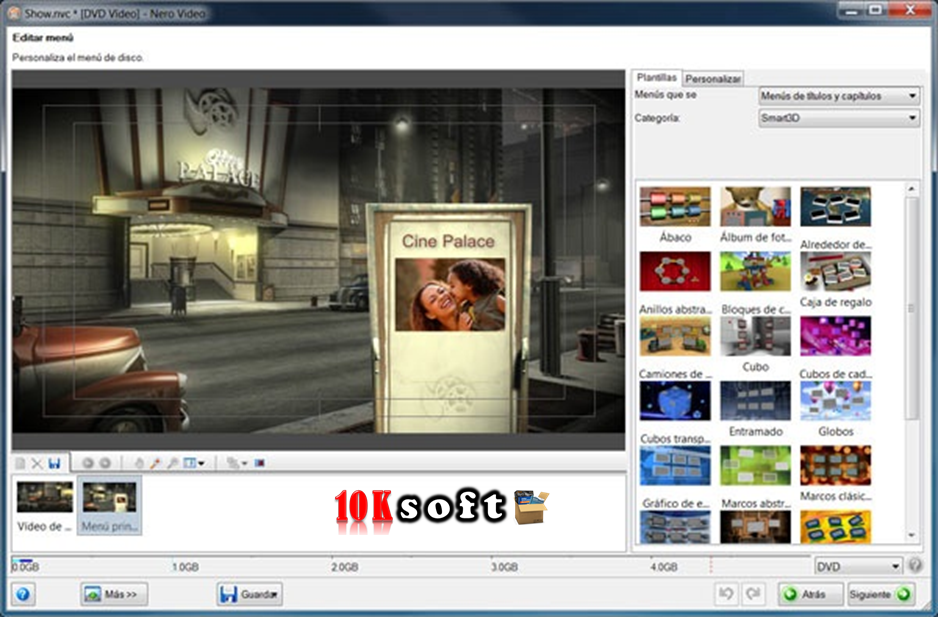Select the Cubos transp... blue cube template

pyautogui.click(x=675, y=400)
